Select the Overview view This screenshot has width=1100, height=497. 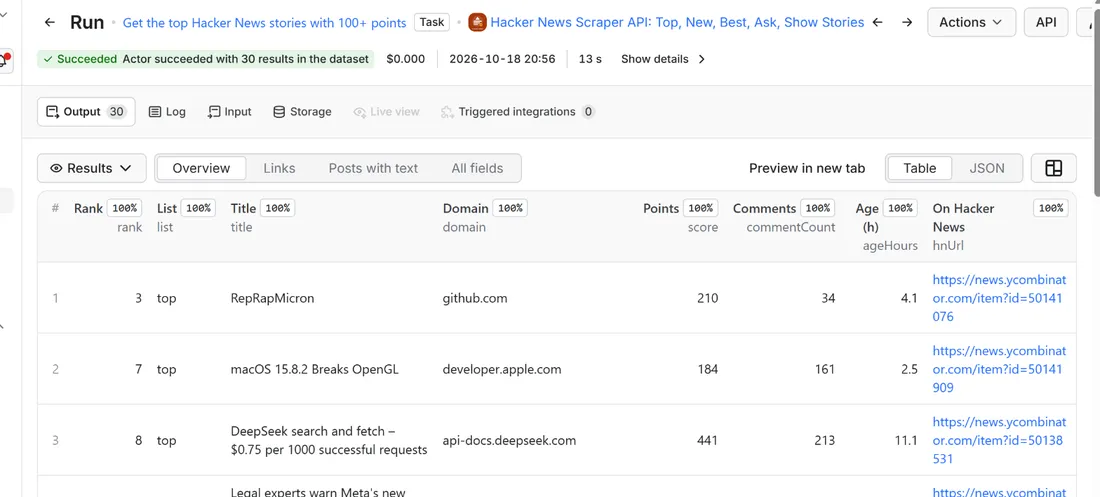click(x=201, y=168)
